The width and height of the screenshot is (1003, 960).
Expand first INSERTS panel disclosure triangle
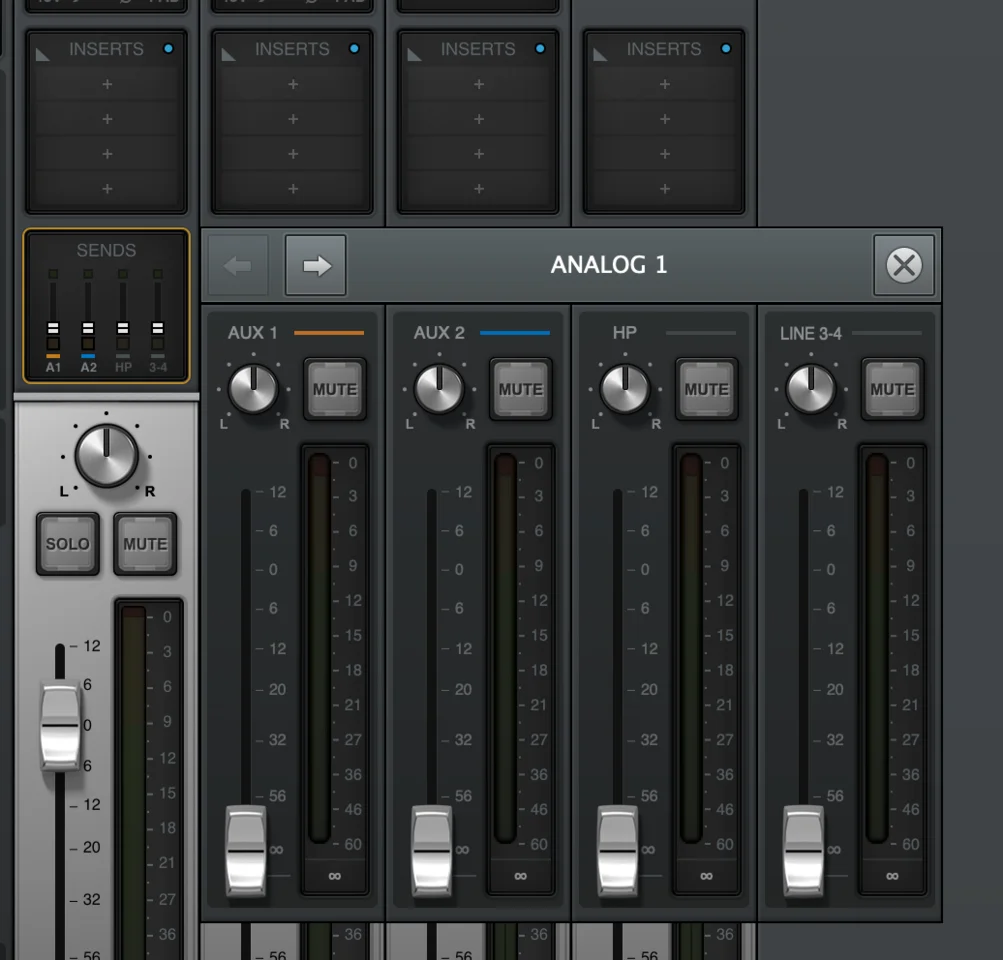point(43,53)
